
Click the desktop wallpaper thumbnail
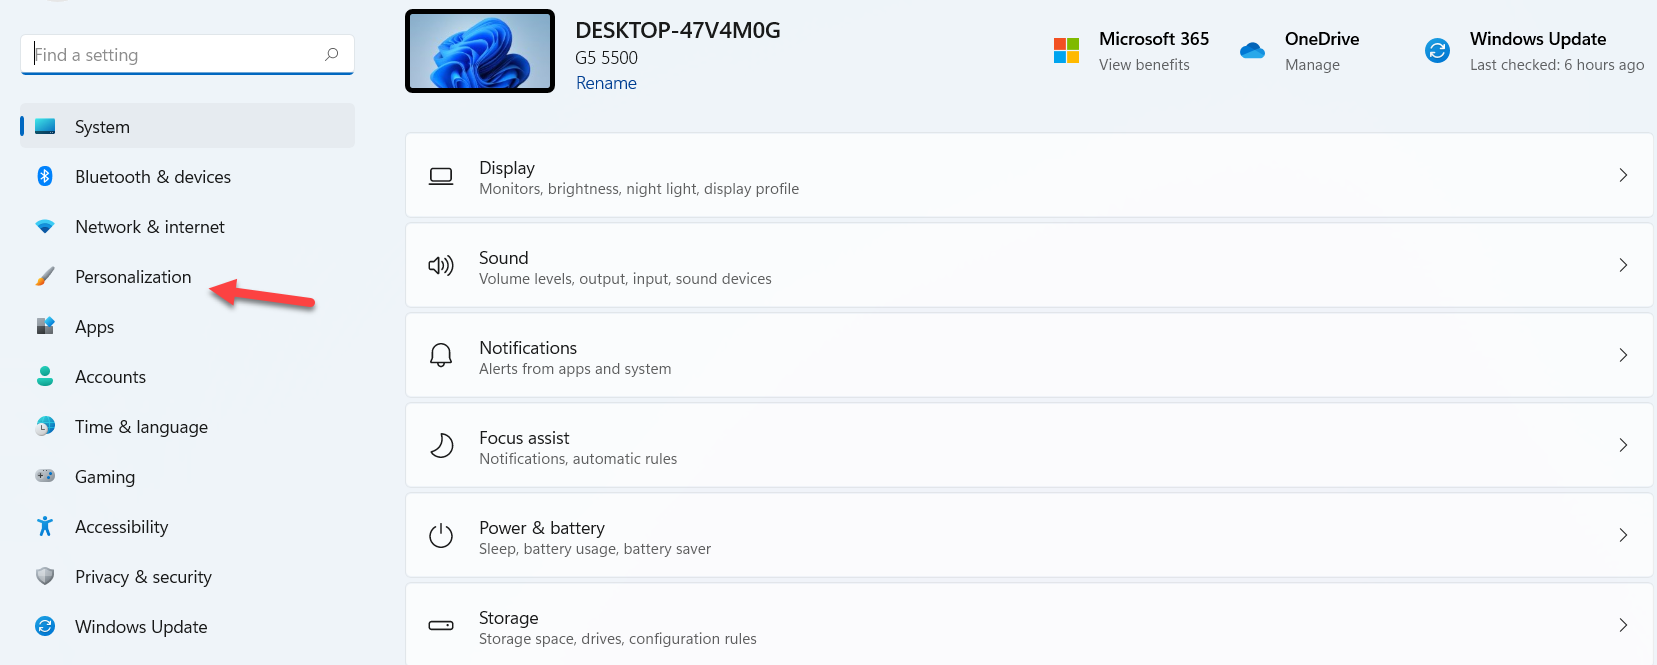pyautogui.click(x=480, y=51)
